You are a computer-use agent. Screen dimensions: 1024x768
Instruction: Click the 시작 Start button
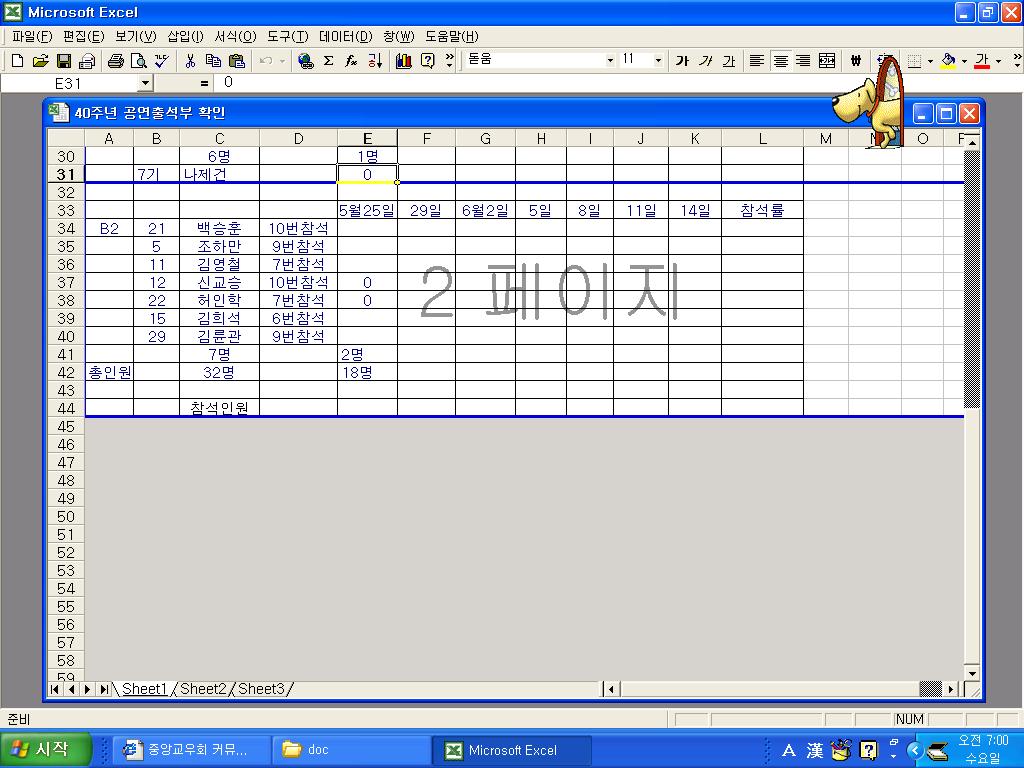click(x=47, y=750)
